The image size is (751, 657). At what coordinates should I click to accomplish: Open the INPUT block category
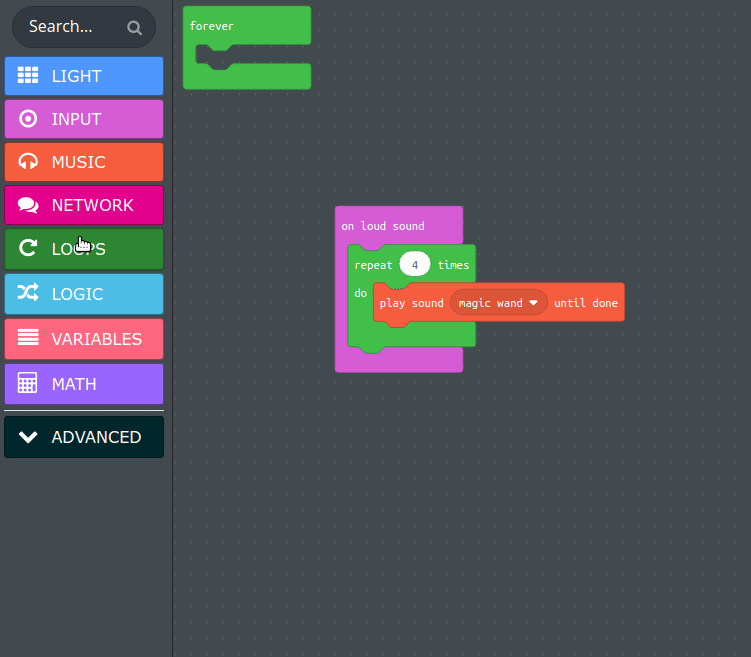pos(84,119)
